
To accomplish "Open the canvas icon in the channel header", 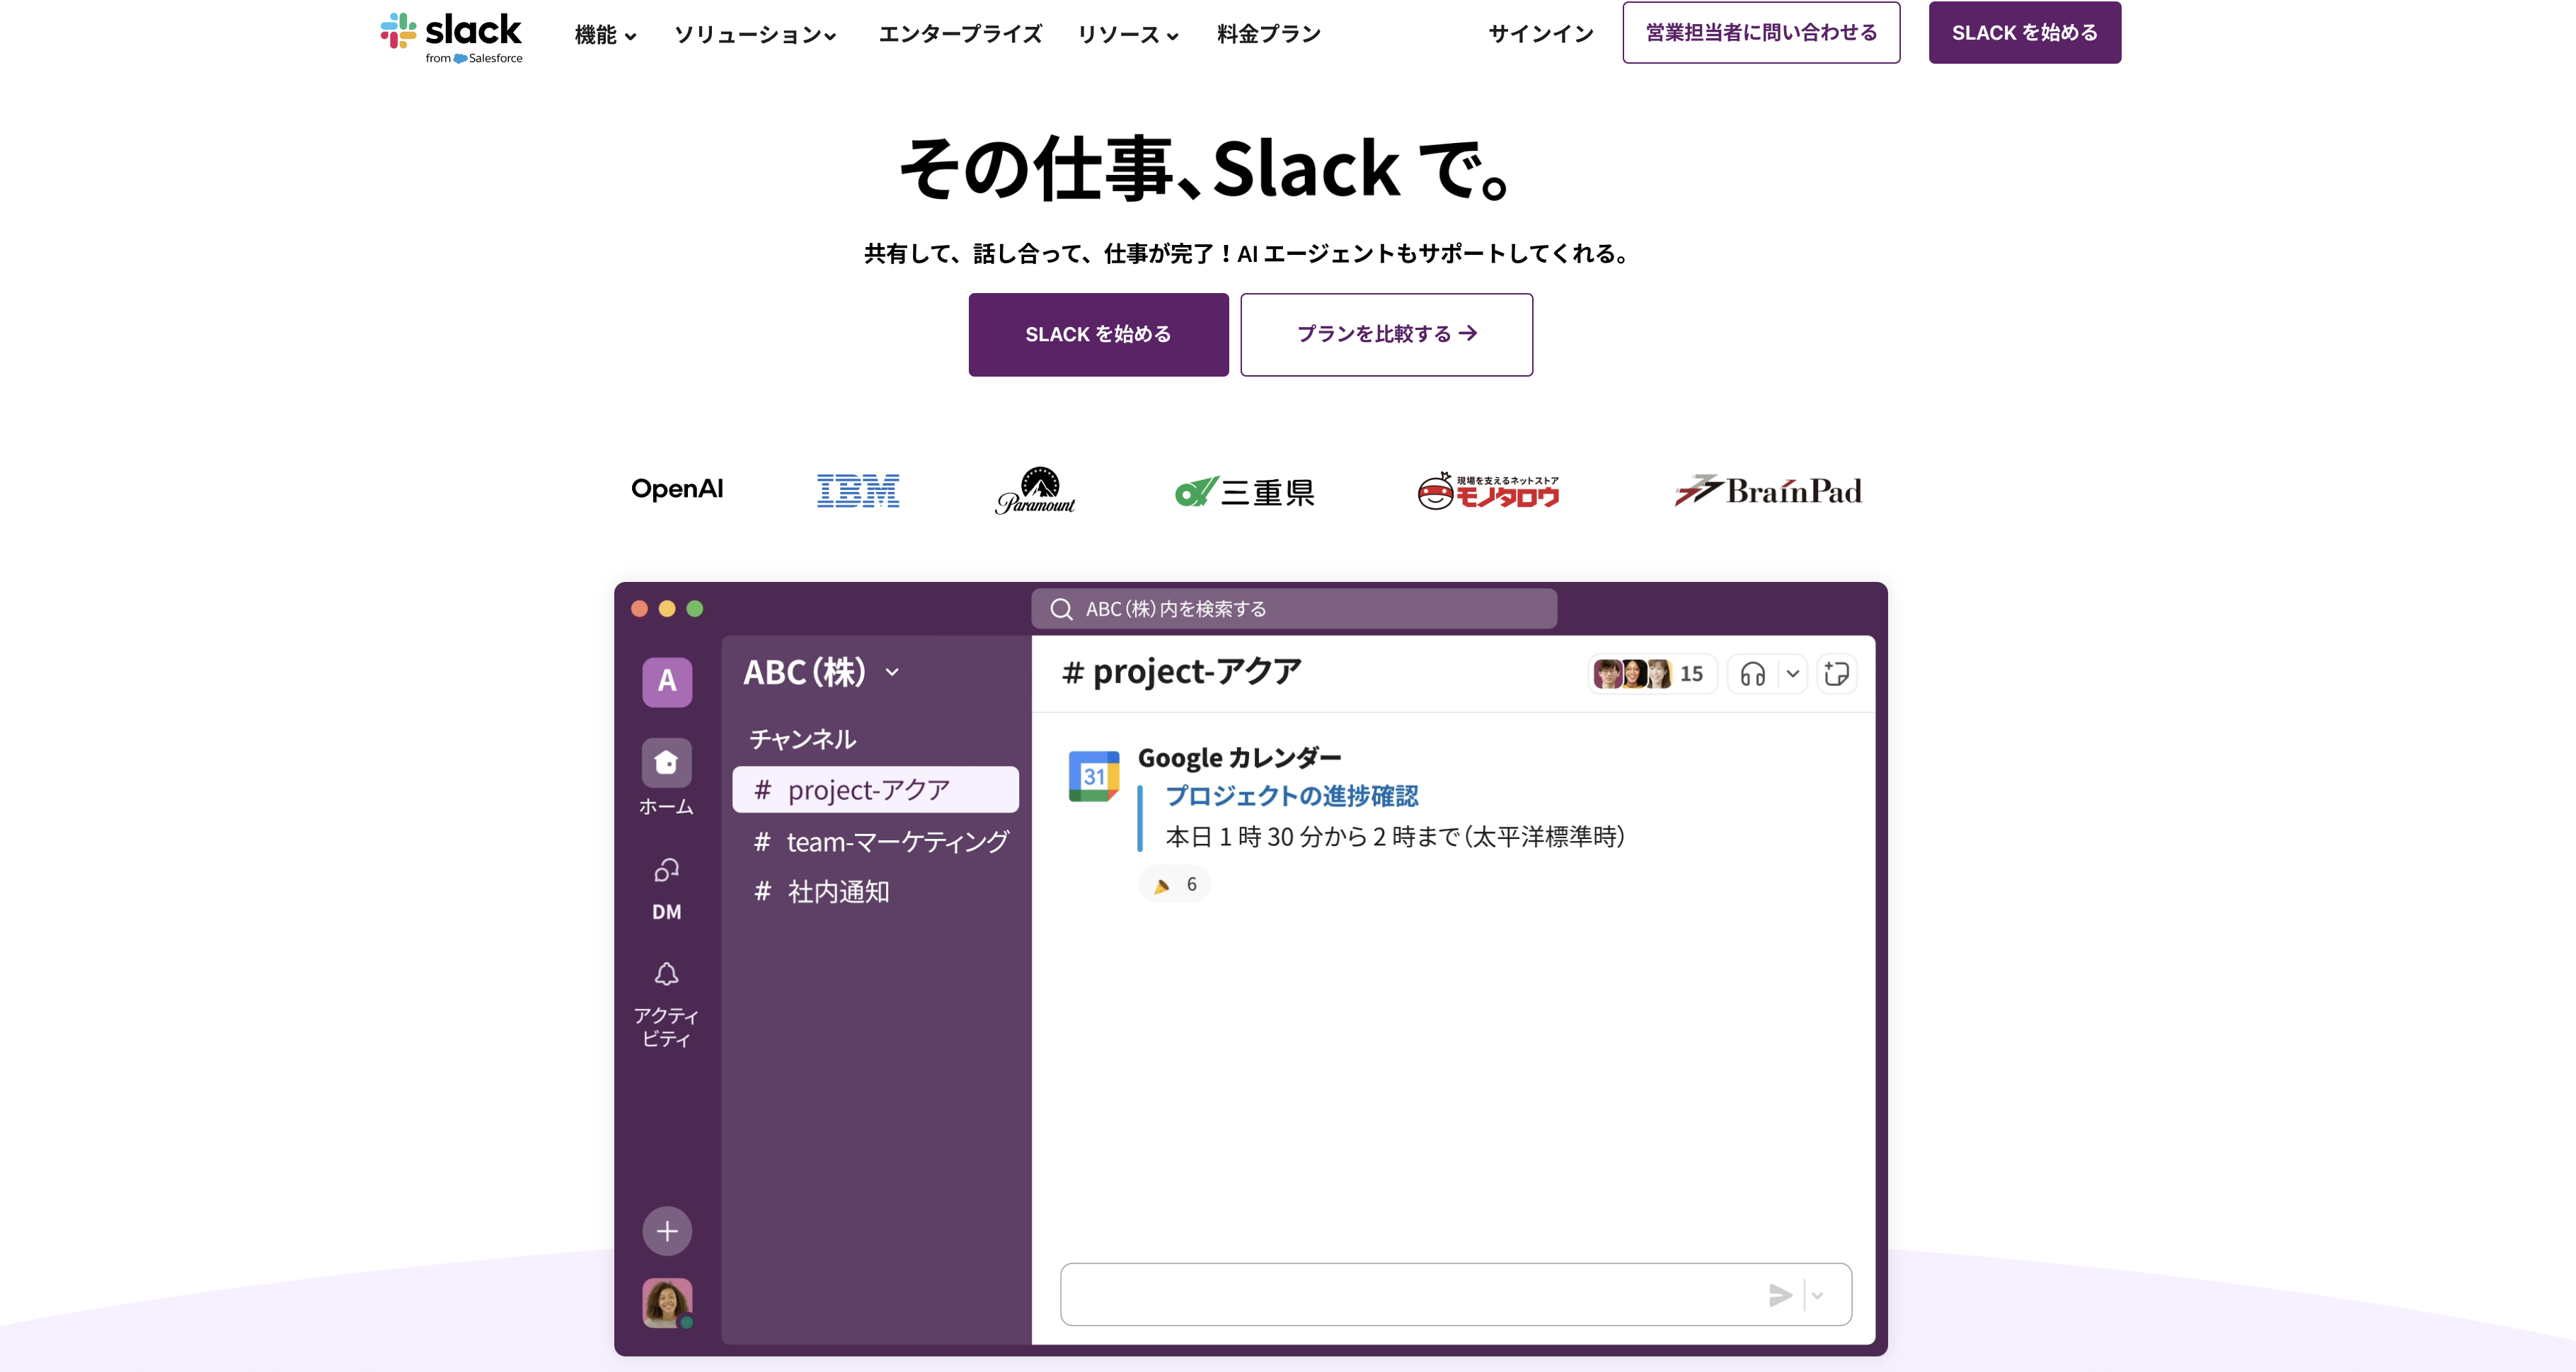I will point(1837,674).
